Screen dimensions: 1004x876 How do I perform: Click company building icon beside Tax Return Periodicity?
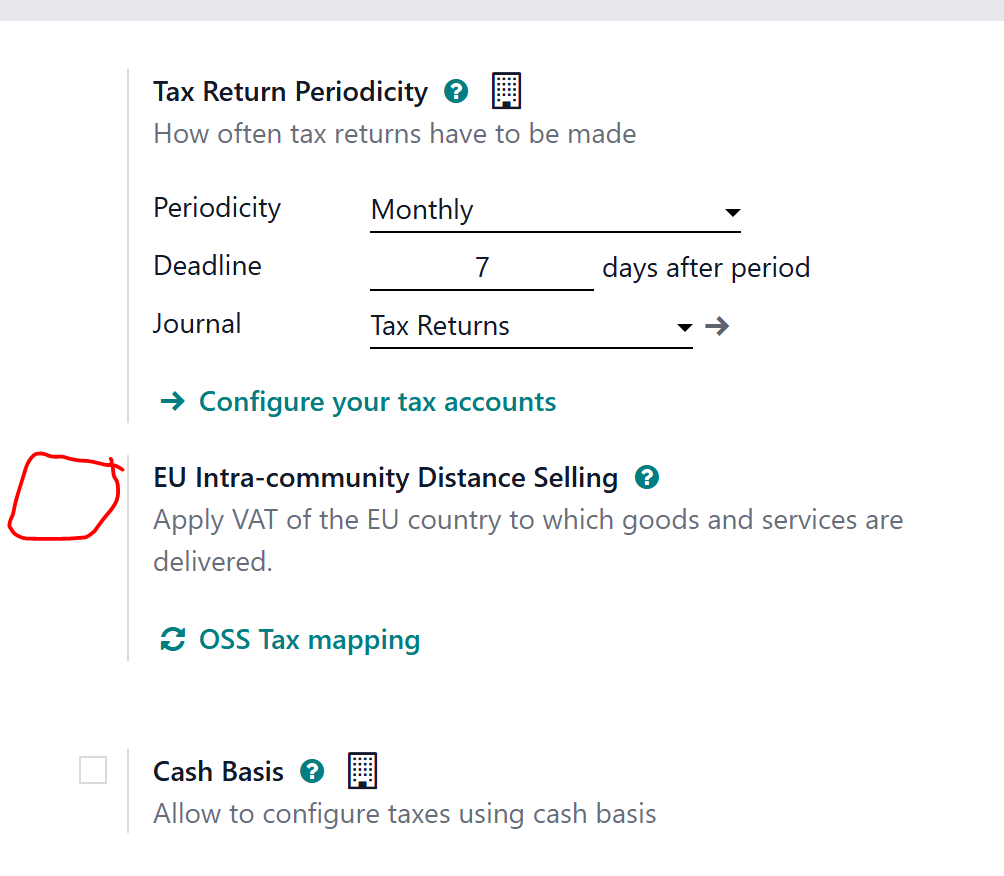point(507,91)
